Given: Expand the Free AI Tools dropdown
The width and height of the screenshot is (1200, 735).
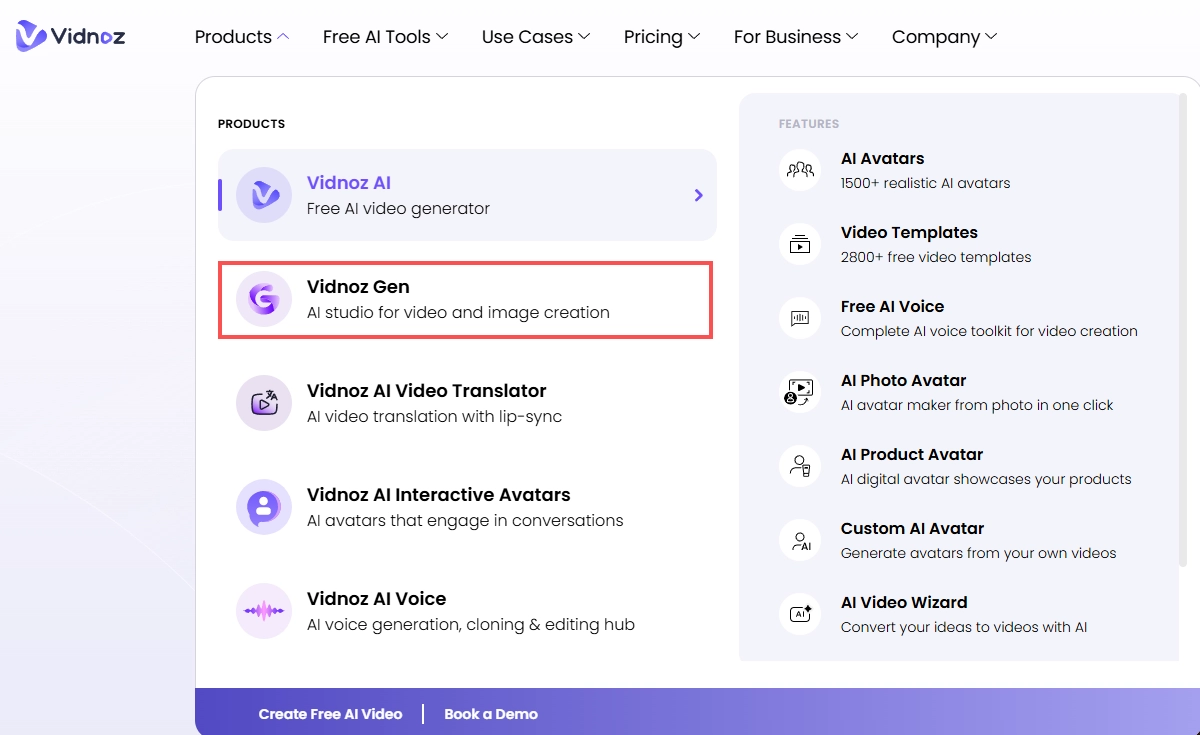Looking at the screenshot, I should [x=385, y=36].
